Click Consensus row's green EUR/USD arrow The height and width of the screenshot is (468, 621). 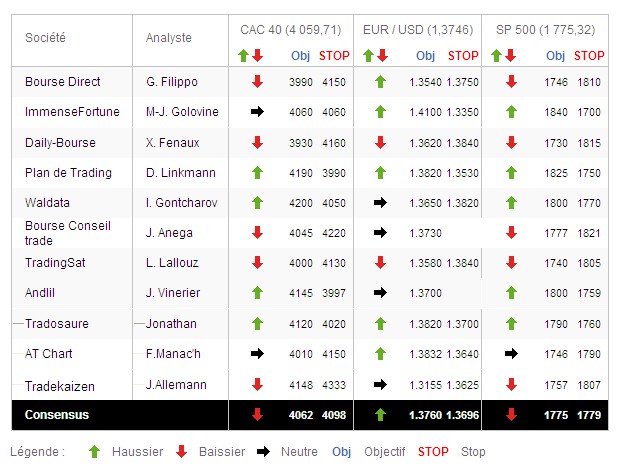[x=380, y=415]
